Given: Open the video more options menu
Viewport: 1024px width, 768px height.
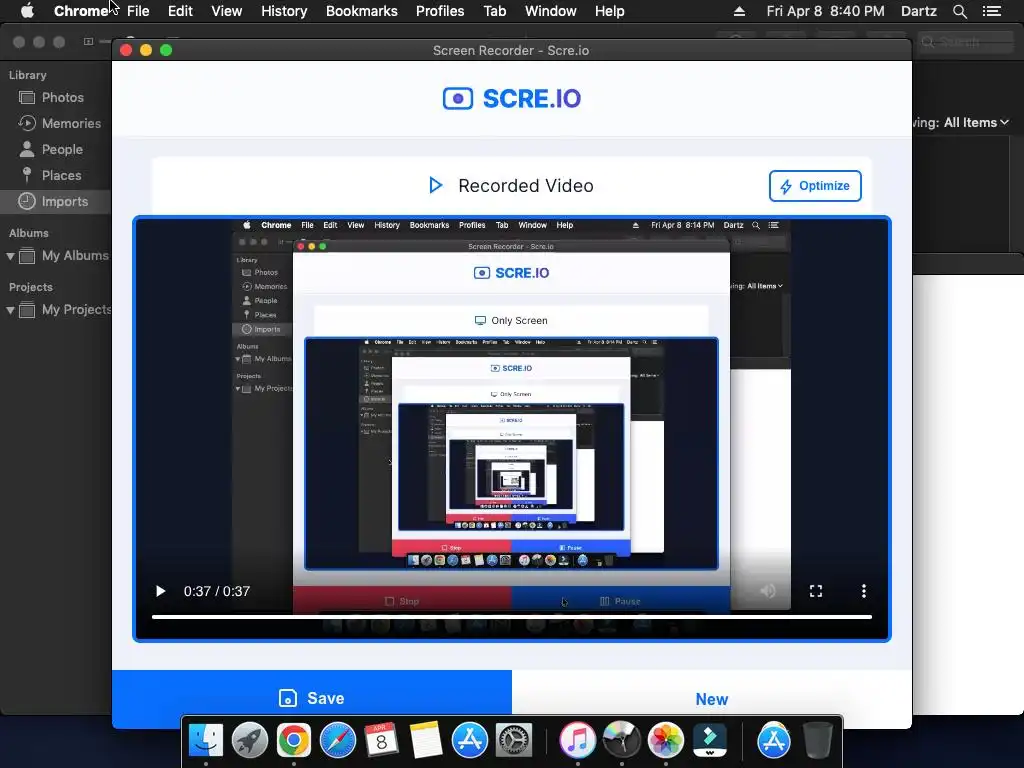Looking at the screenshot, I should (863, 591).
